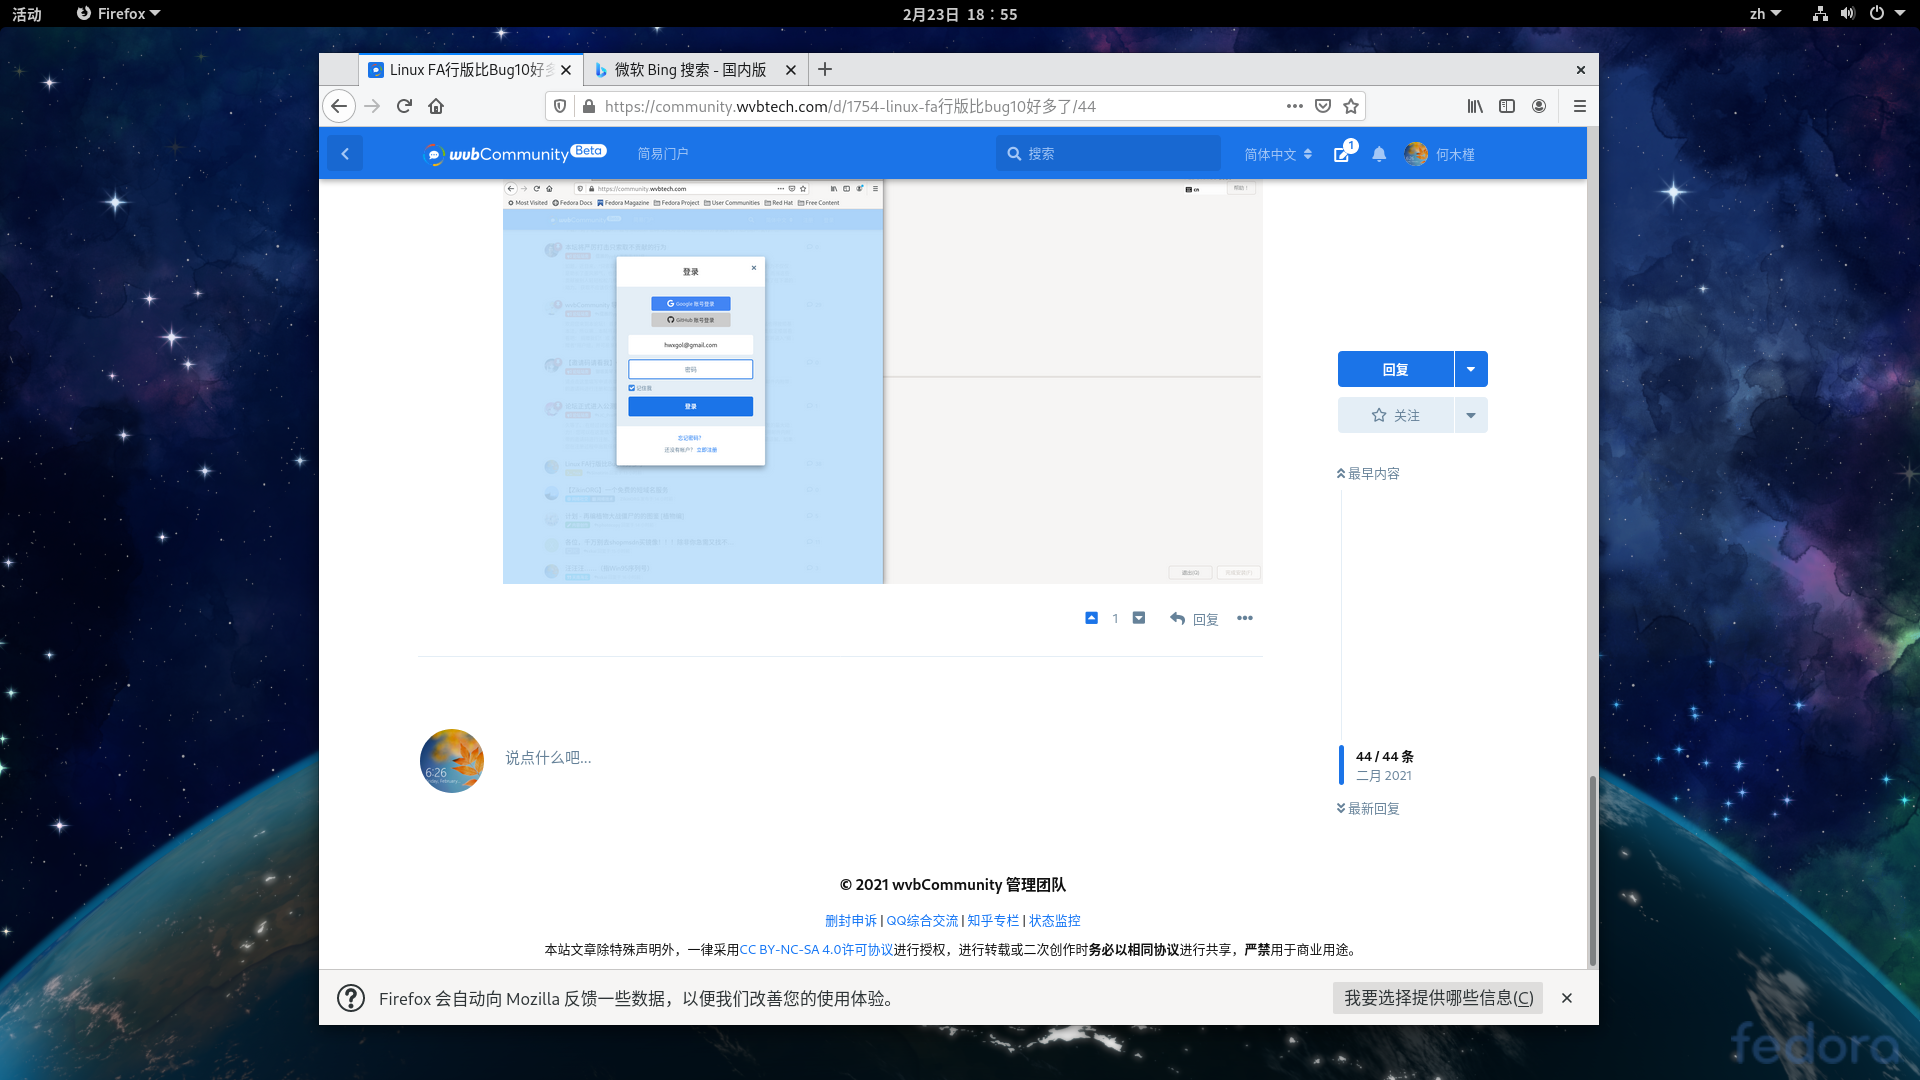The width and height of the screenshot is (1920, 1080).
Task: Reload the current page
Action: (404, 106)
